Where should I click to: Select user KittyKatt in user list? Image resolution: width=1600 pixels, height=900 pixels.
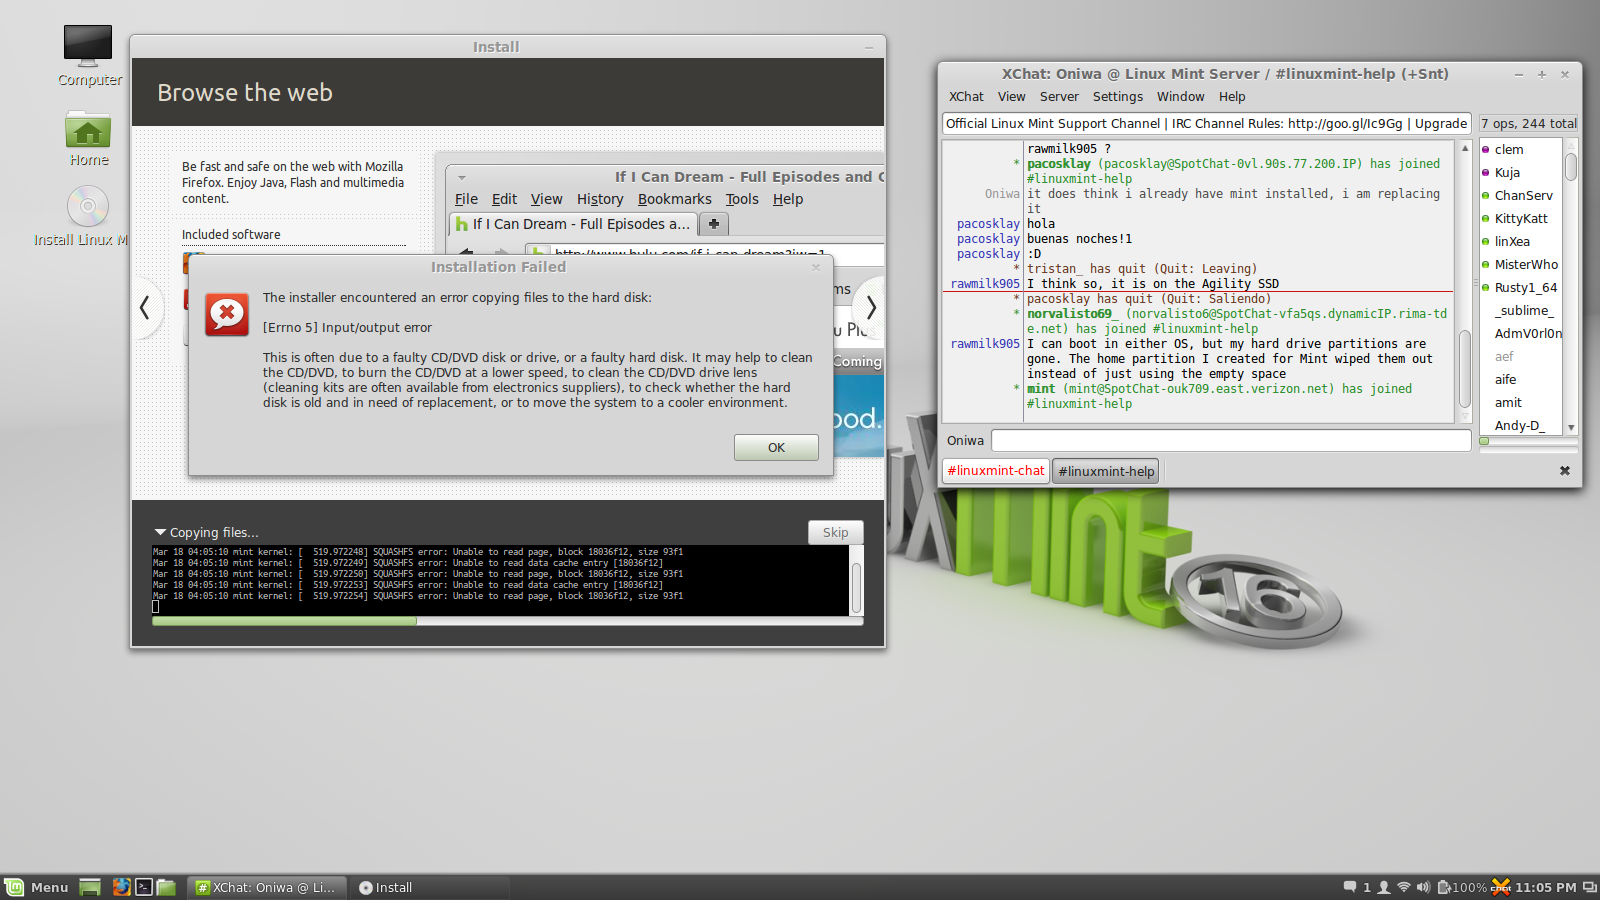1520,218
